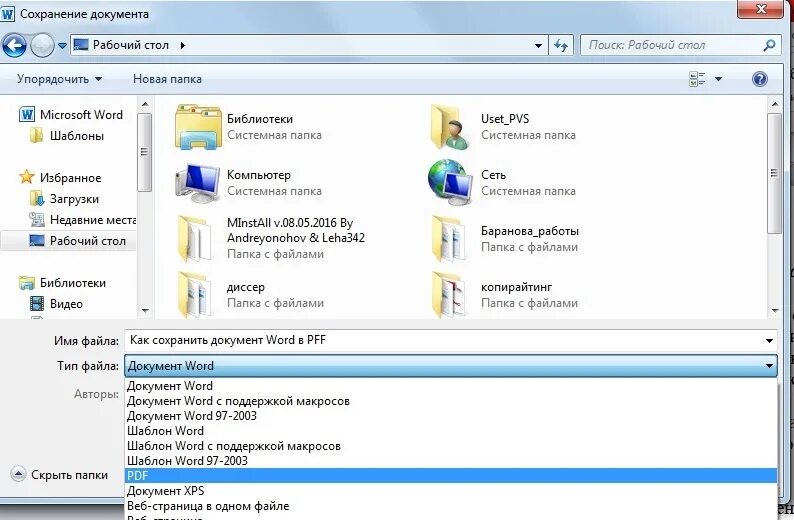794x520 pixels.
Task: Click the search box for Рабочий стол
Action: coord(680,45)
